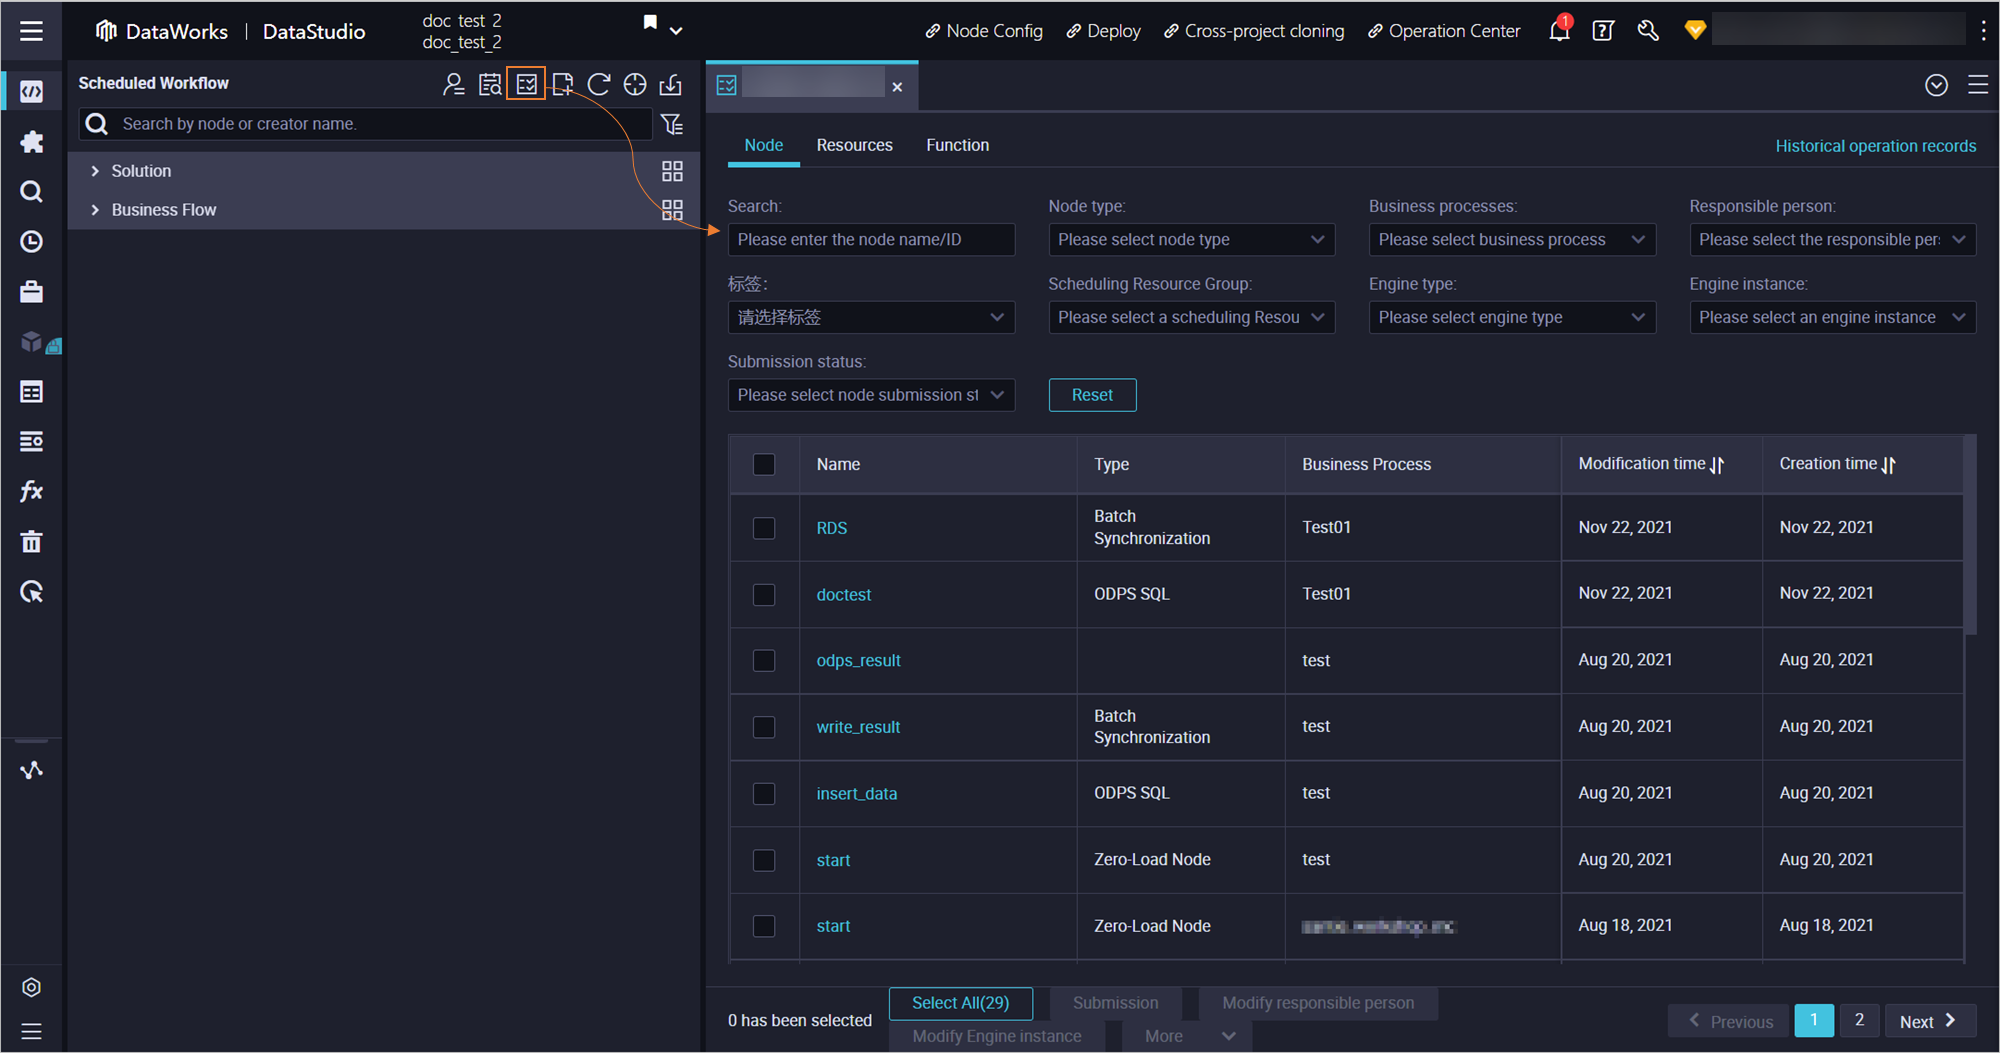The image size is (2000, 1053).
Task: Open the RDS node link
Action: [831, 528]
